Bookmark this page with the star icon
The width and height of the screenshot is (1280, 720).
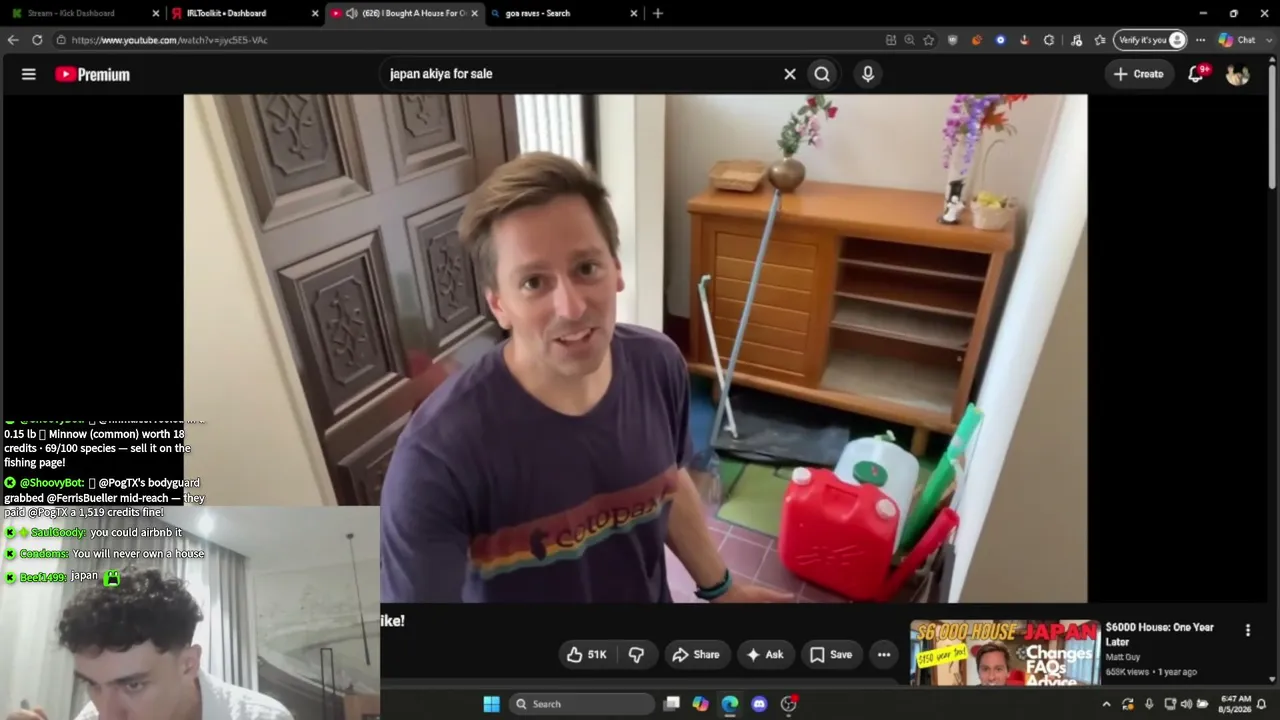pos(929,40)
